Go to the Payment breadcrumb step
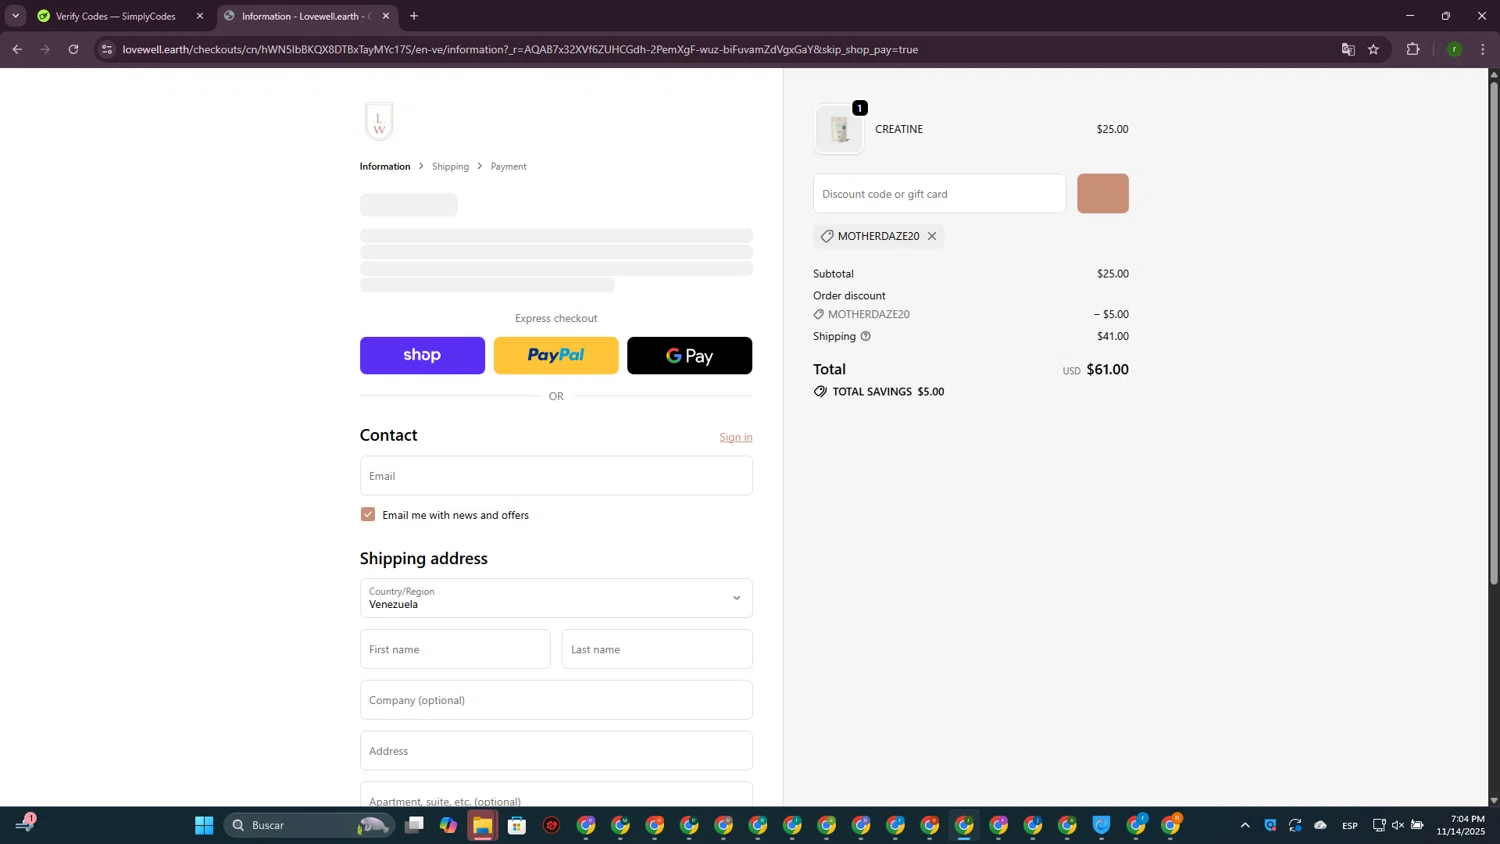The height and width of the screenshot is (844, 1500). (508, 166)
